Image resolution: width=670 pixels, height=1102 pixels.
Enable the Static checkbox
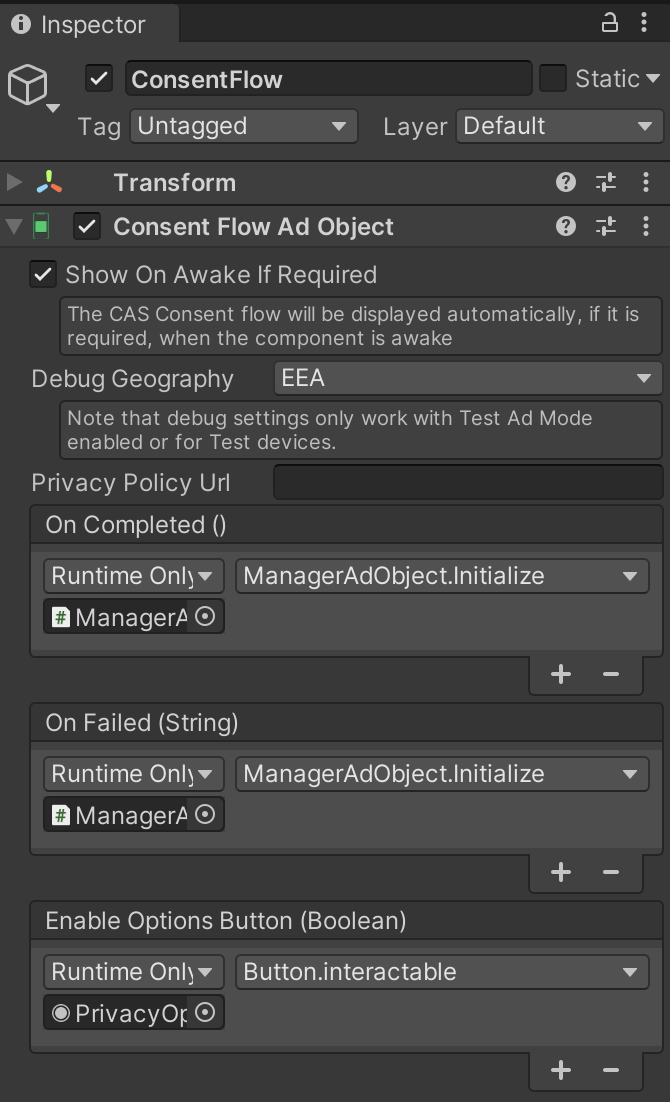(553, 79)
